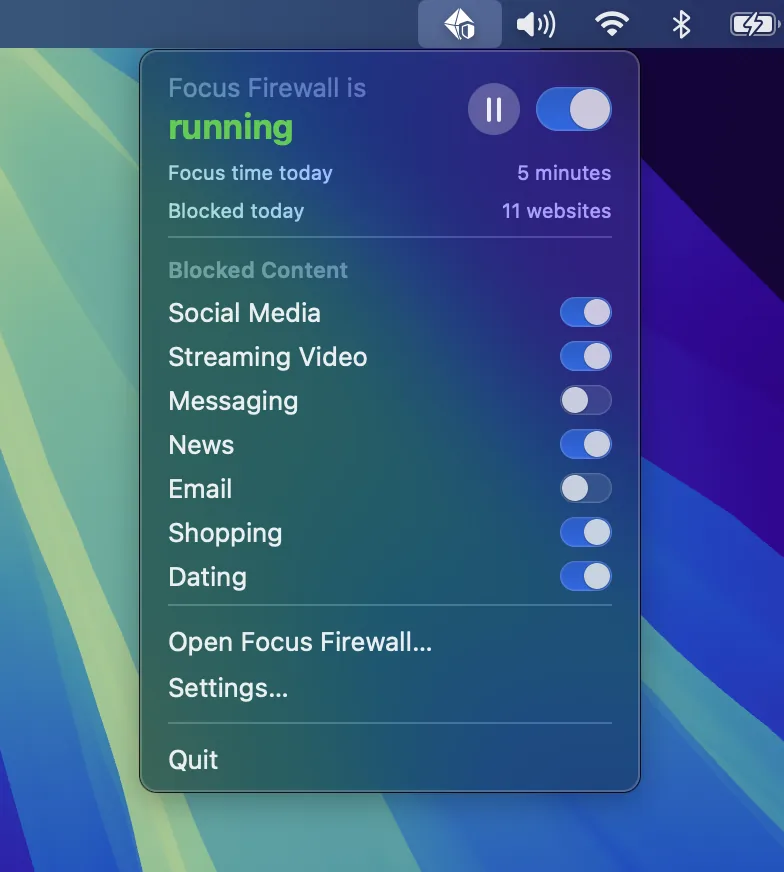Open the volume menu bar icon
The width and height of the screenshot is (784, 872).
click(535, 25)
